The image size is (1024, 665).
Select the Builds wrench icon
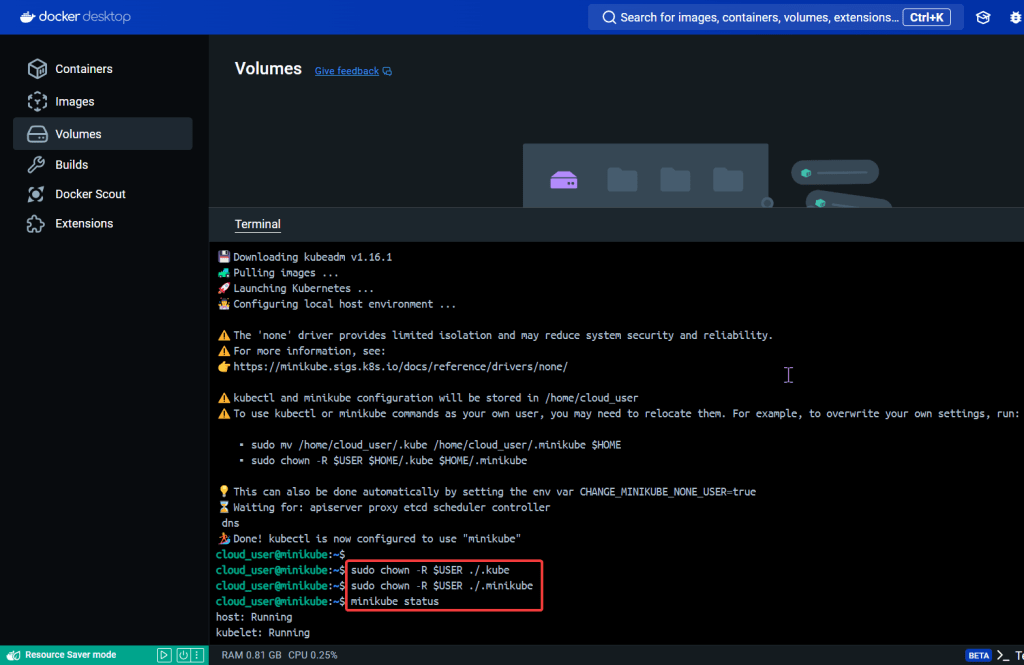pos(37,164)
